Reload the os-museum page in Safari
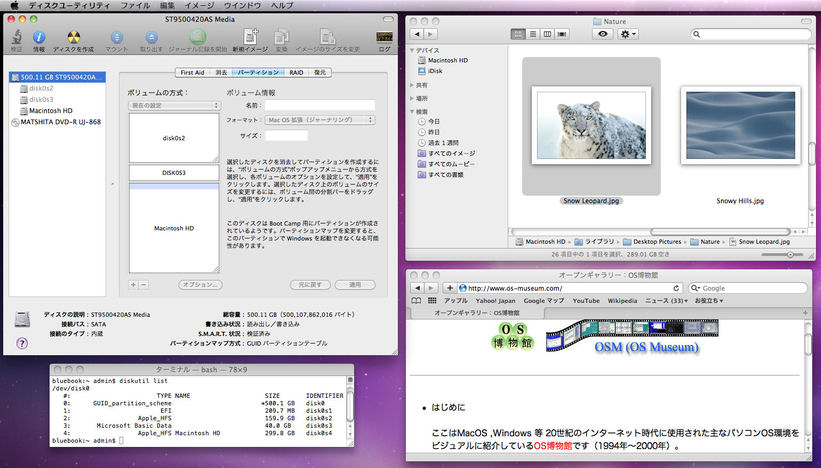The width and height of the screenshot is (821, 468). [676, 288]
